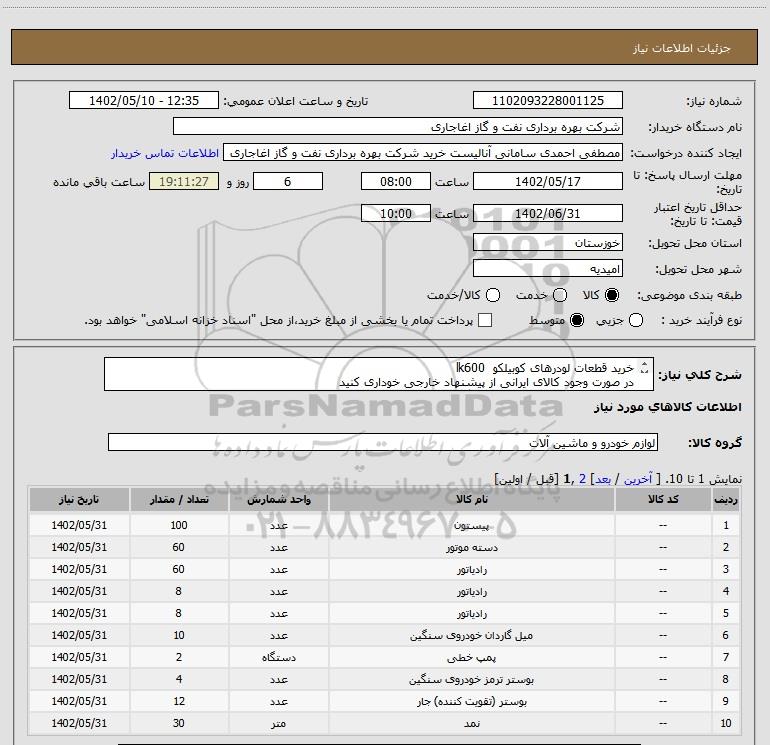
Task: Select the کالا/خدمت radio option
Action: click(x=493, y=295)
